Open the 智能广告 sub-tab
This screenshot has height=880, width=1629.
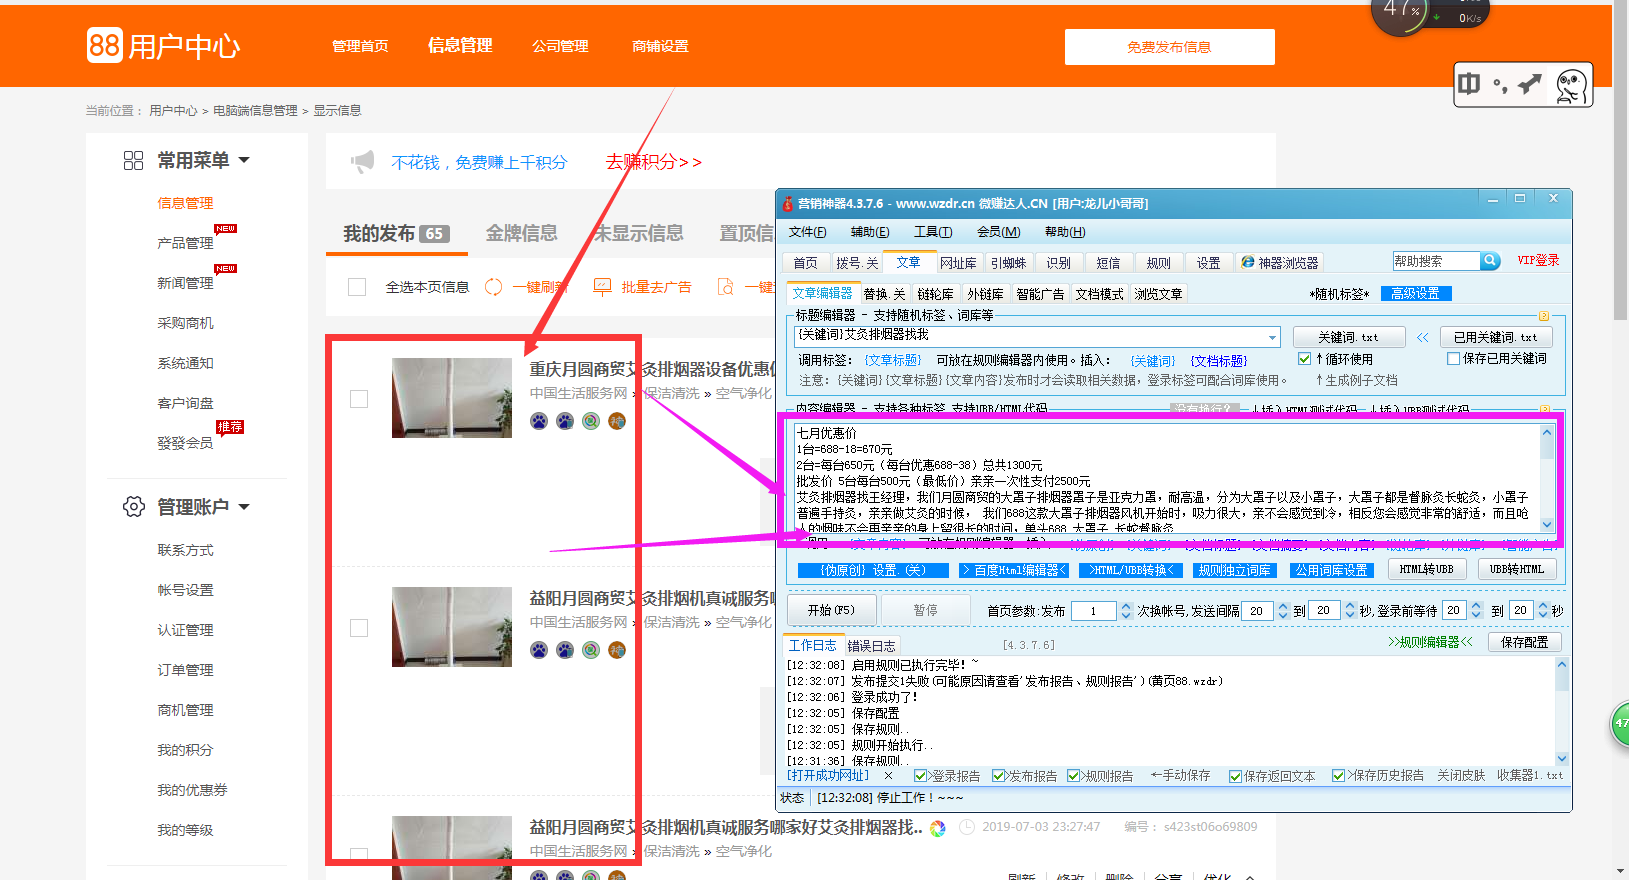click(x=1040, y=294)
